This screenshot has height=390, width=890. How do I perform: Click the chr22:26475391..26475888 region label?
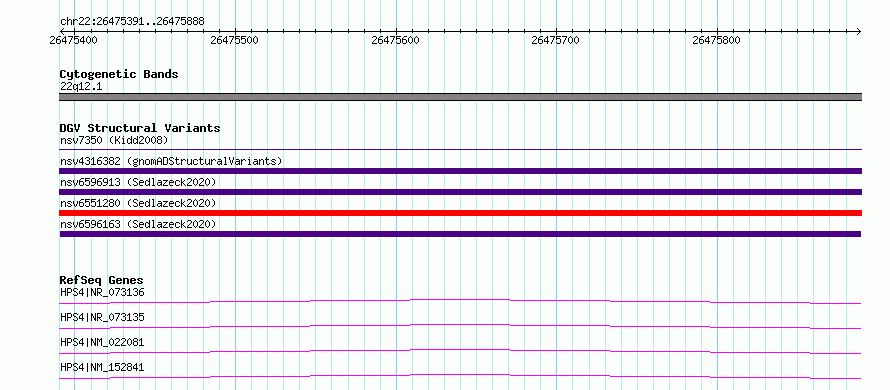(132, 22)
